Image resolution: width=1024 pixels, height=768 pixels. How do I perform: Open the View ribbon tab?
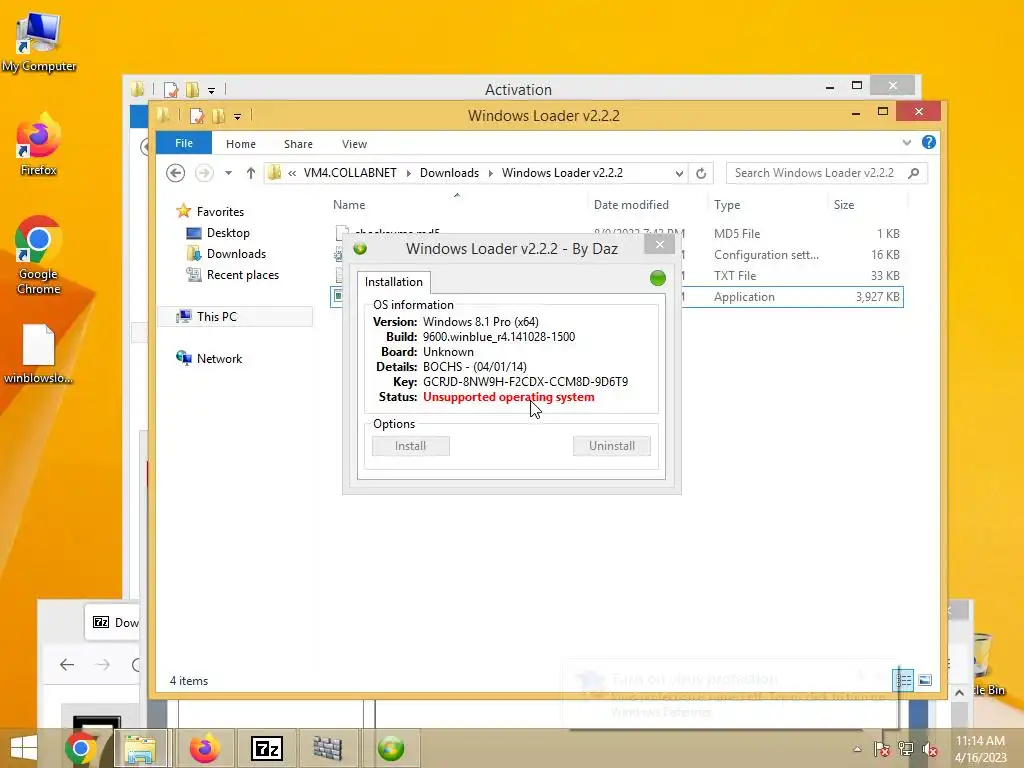coord(354,144)
